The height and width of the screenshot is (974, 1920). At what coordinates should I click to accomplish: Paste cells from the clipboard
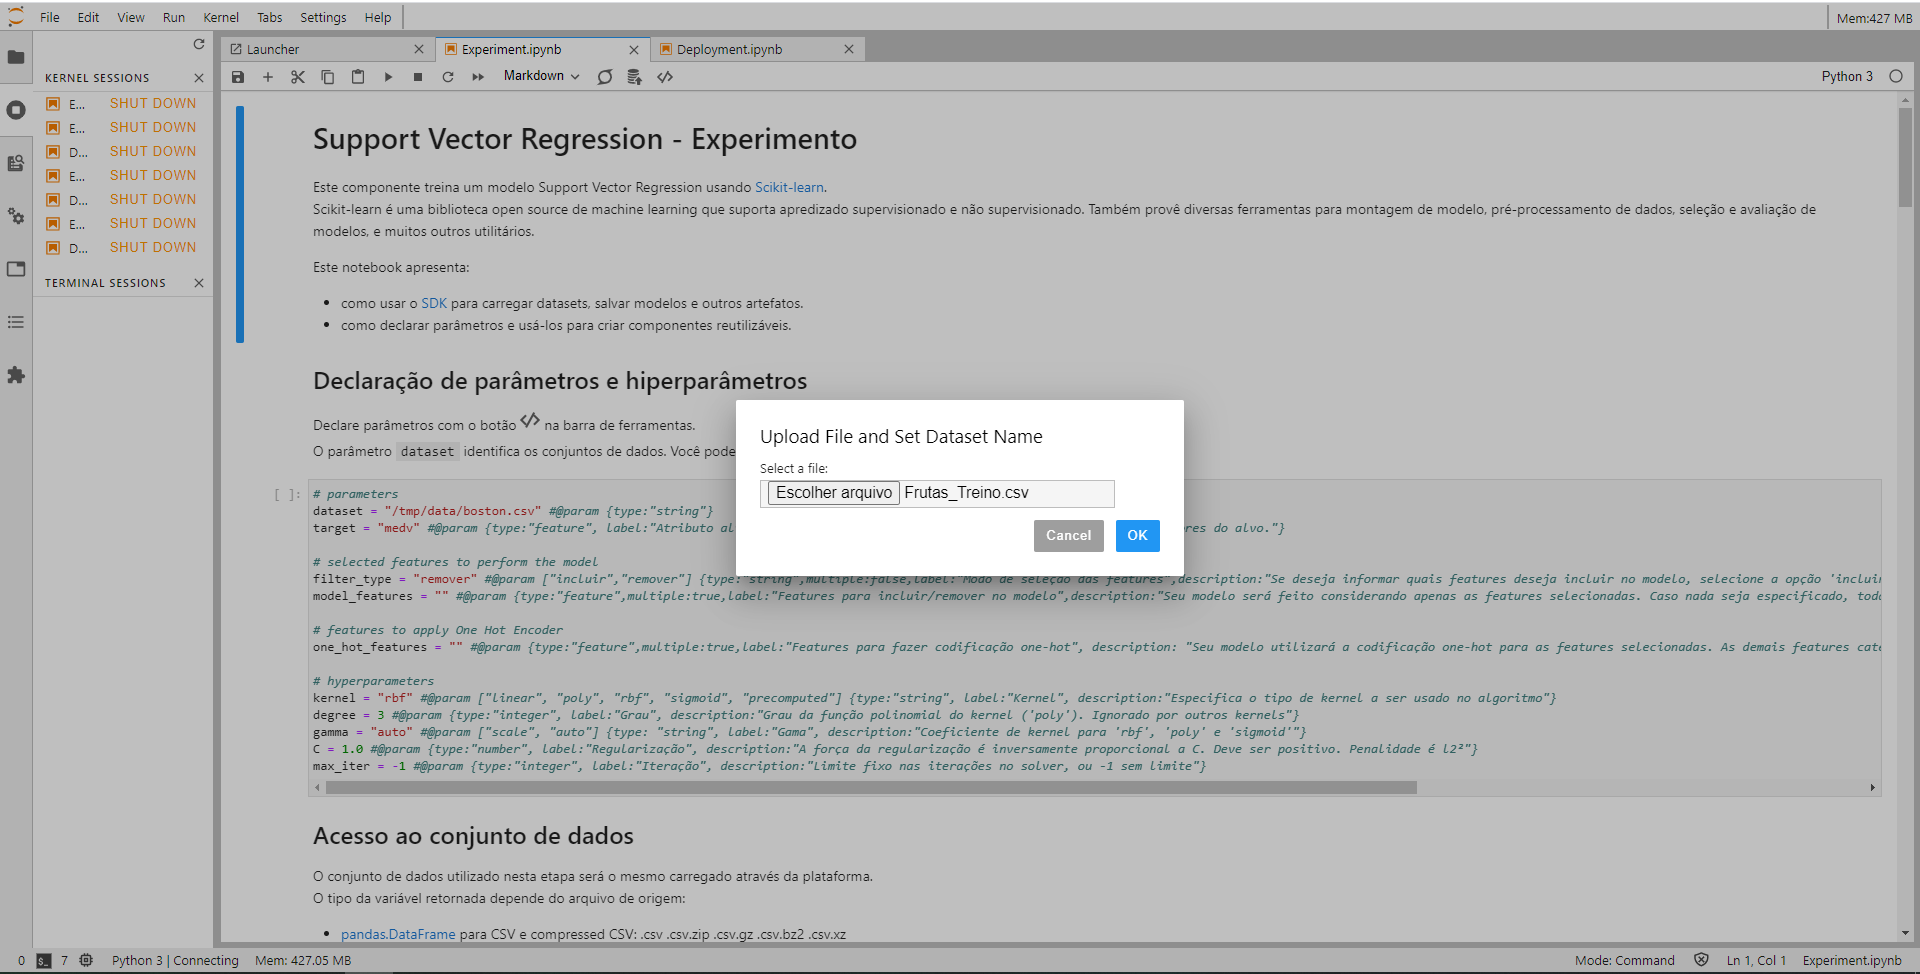point(358,77)
